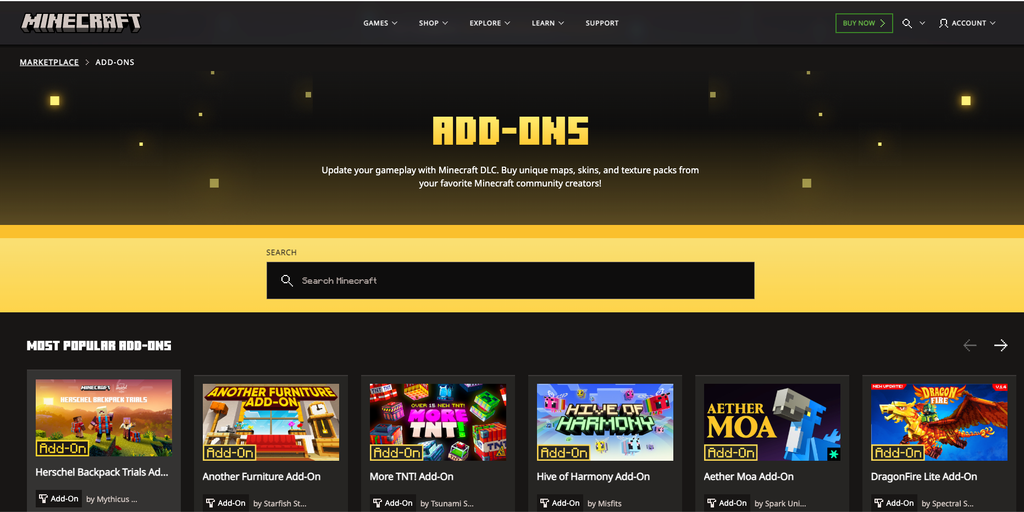Image resolution: width=1024 pixels, height=512 pixels.
Task: Click the account person icon in header
Action: [943, 23]
